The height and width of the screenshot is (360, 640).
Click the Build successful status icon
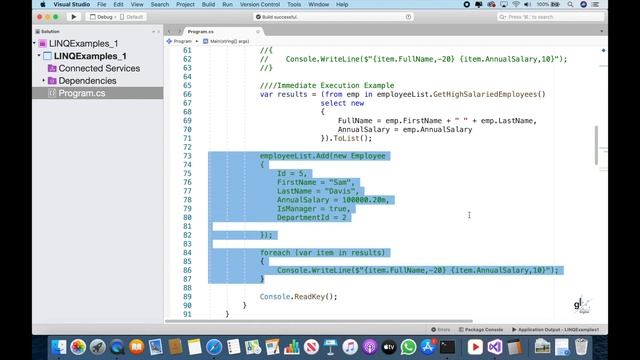(x=258, y=17)
